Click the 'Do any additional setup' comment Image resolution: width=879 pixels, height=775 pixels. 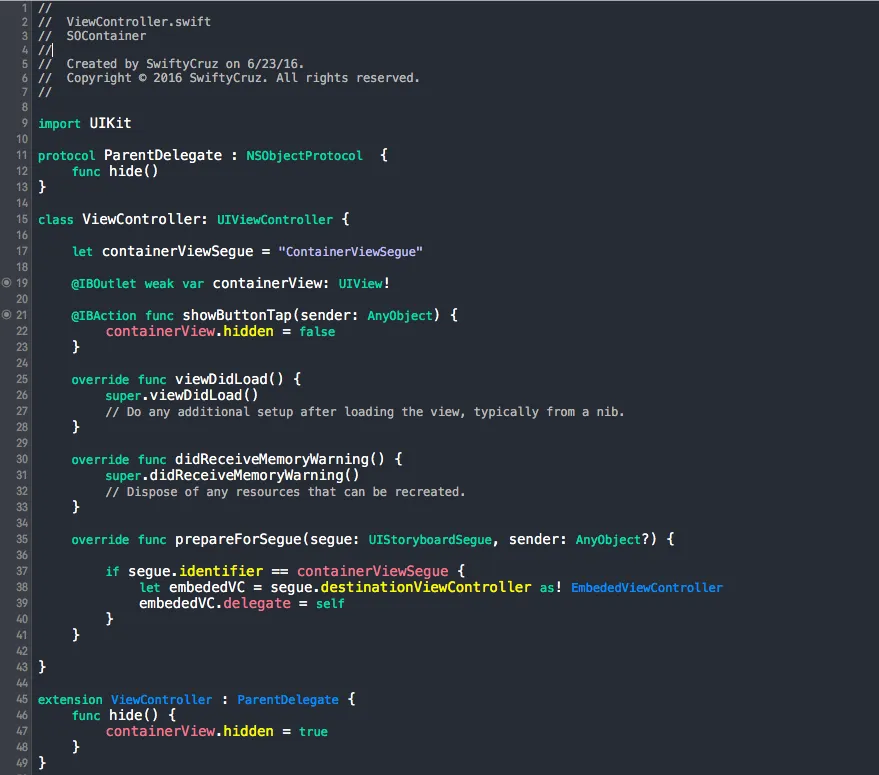coord(365,412)
